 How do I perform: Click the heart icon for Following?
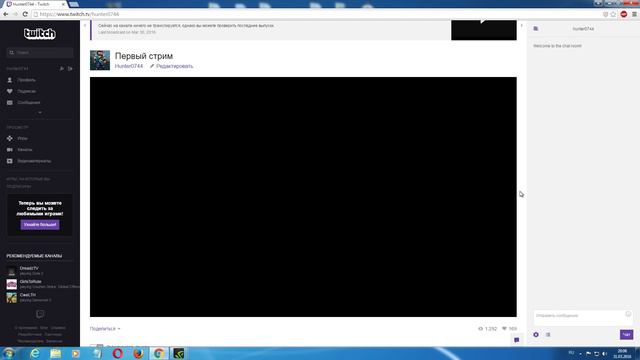click(x=10, y=91)
